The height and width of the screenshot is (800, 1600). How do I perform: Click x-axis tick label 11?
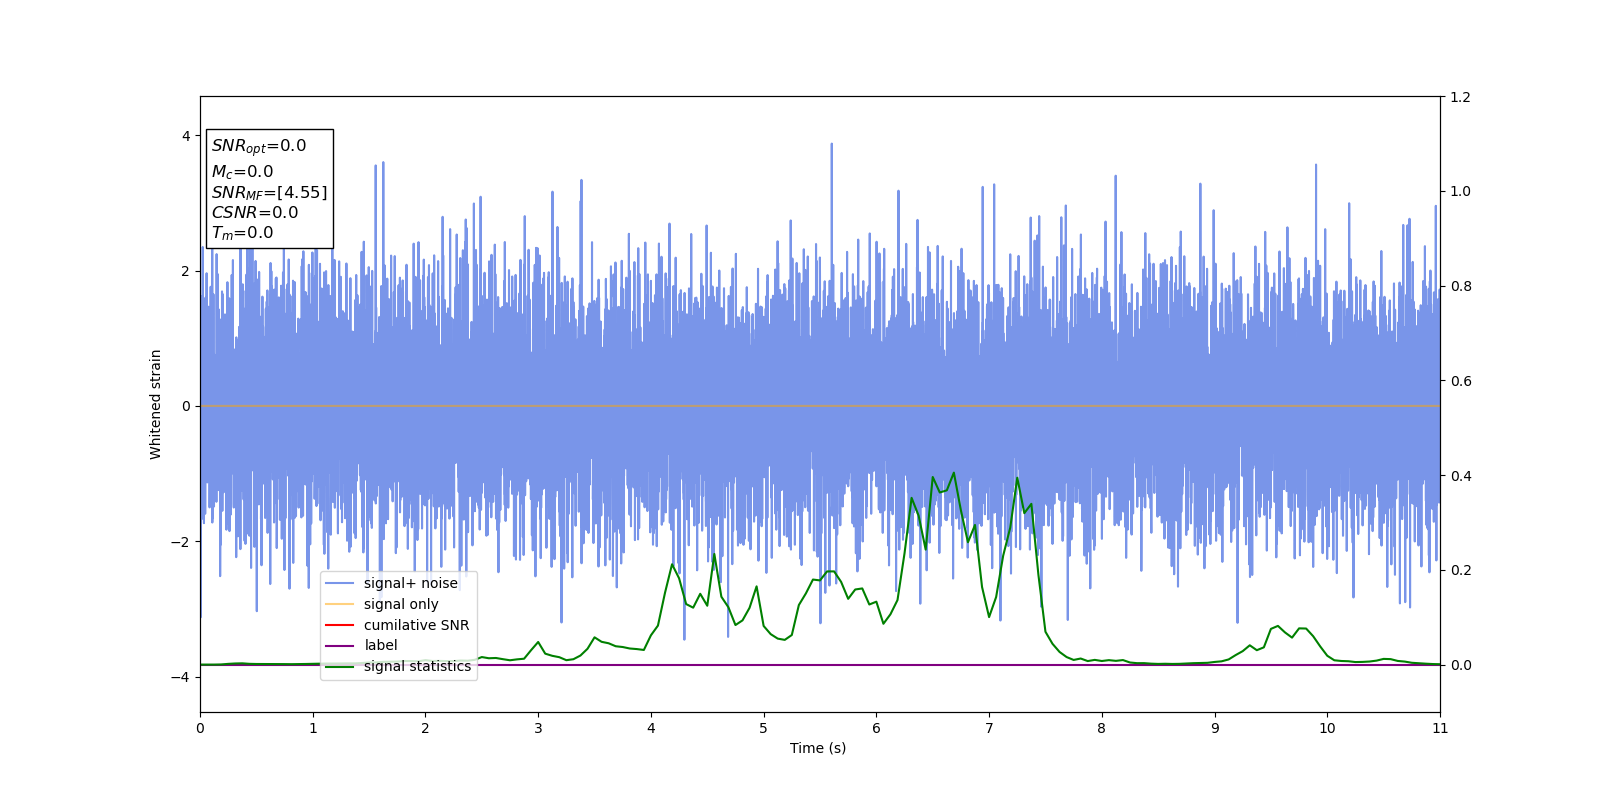click(x=1440, y=728)
